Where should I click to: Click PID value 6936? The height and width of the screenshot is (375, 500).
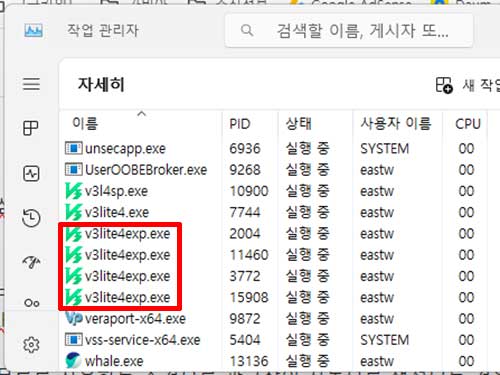245,149
